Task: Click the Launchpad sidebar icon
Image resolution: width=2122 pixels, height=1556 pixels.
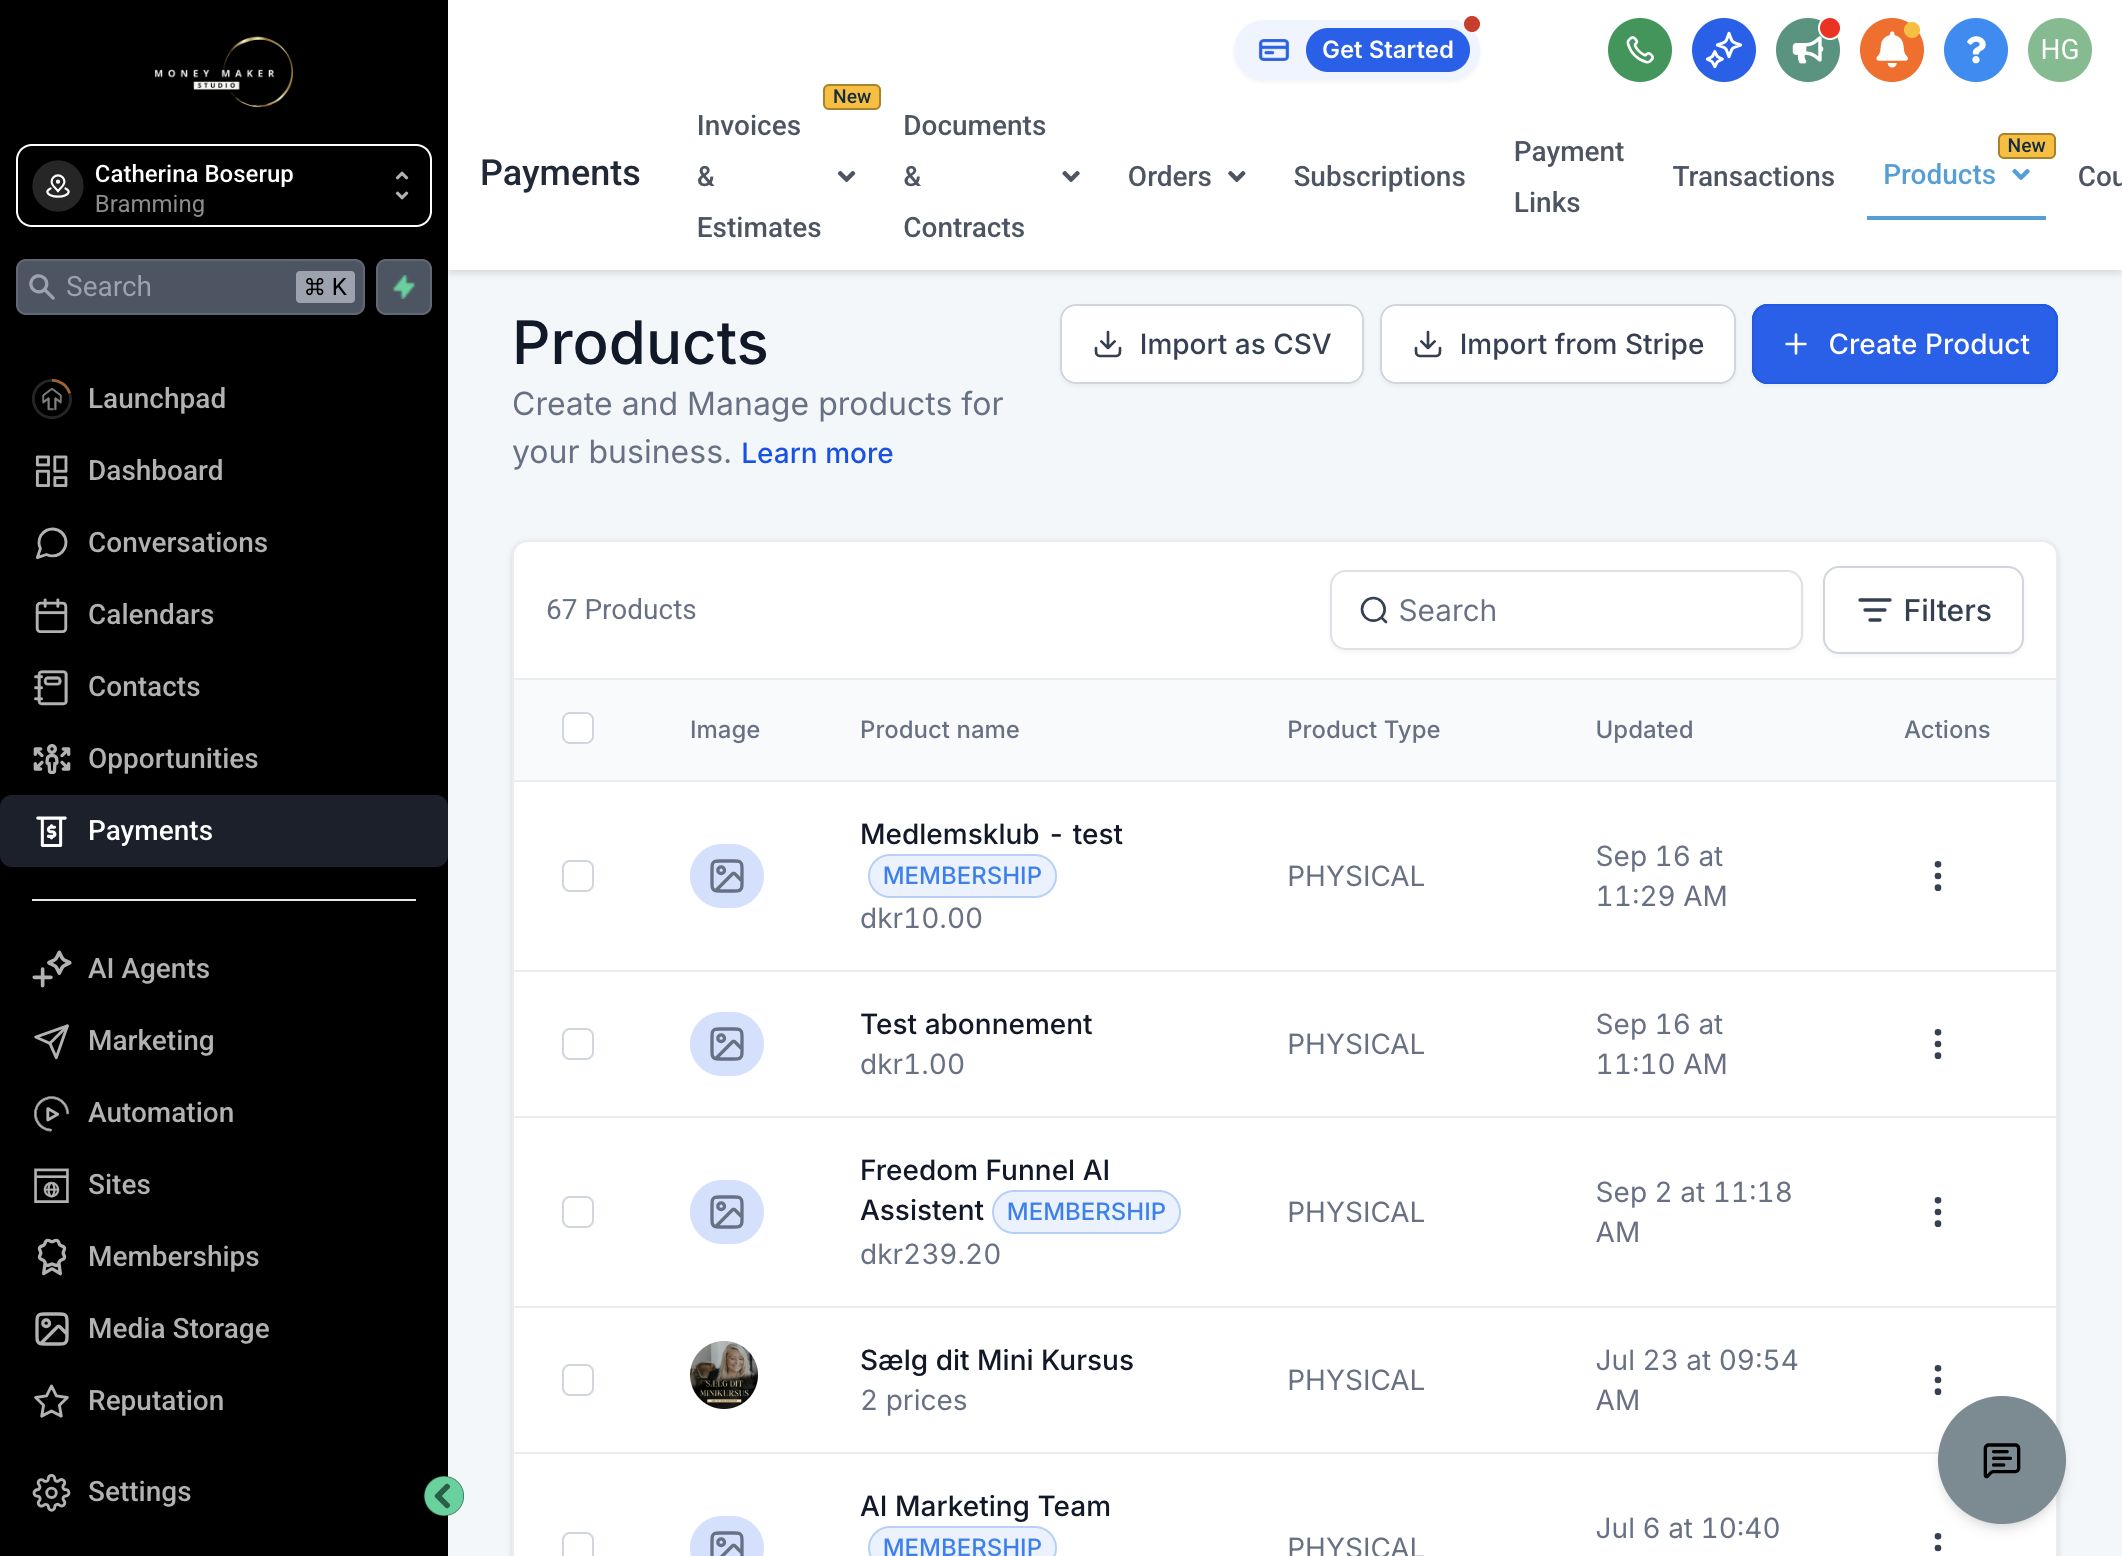Action: pyautogui.click(x=51, y=399)
